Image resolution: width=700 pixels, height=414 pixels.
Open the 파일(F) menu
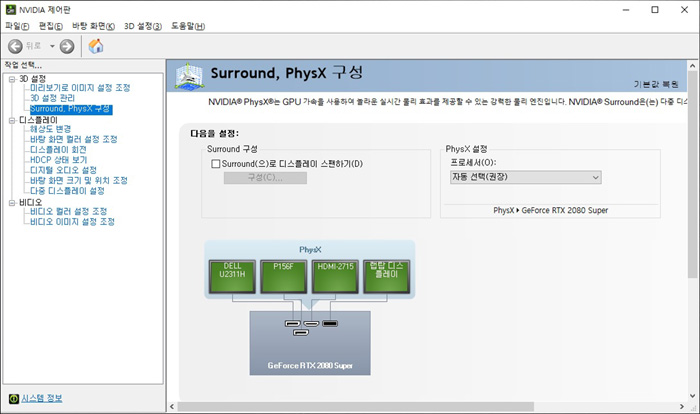point(17,26)
